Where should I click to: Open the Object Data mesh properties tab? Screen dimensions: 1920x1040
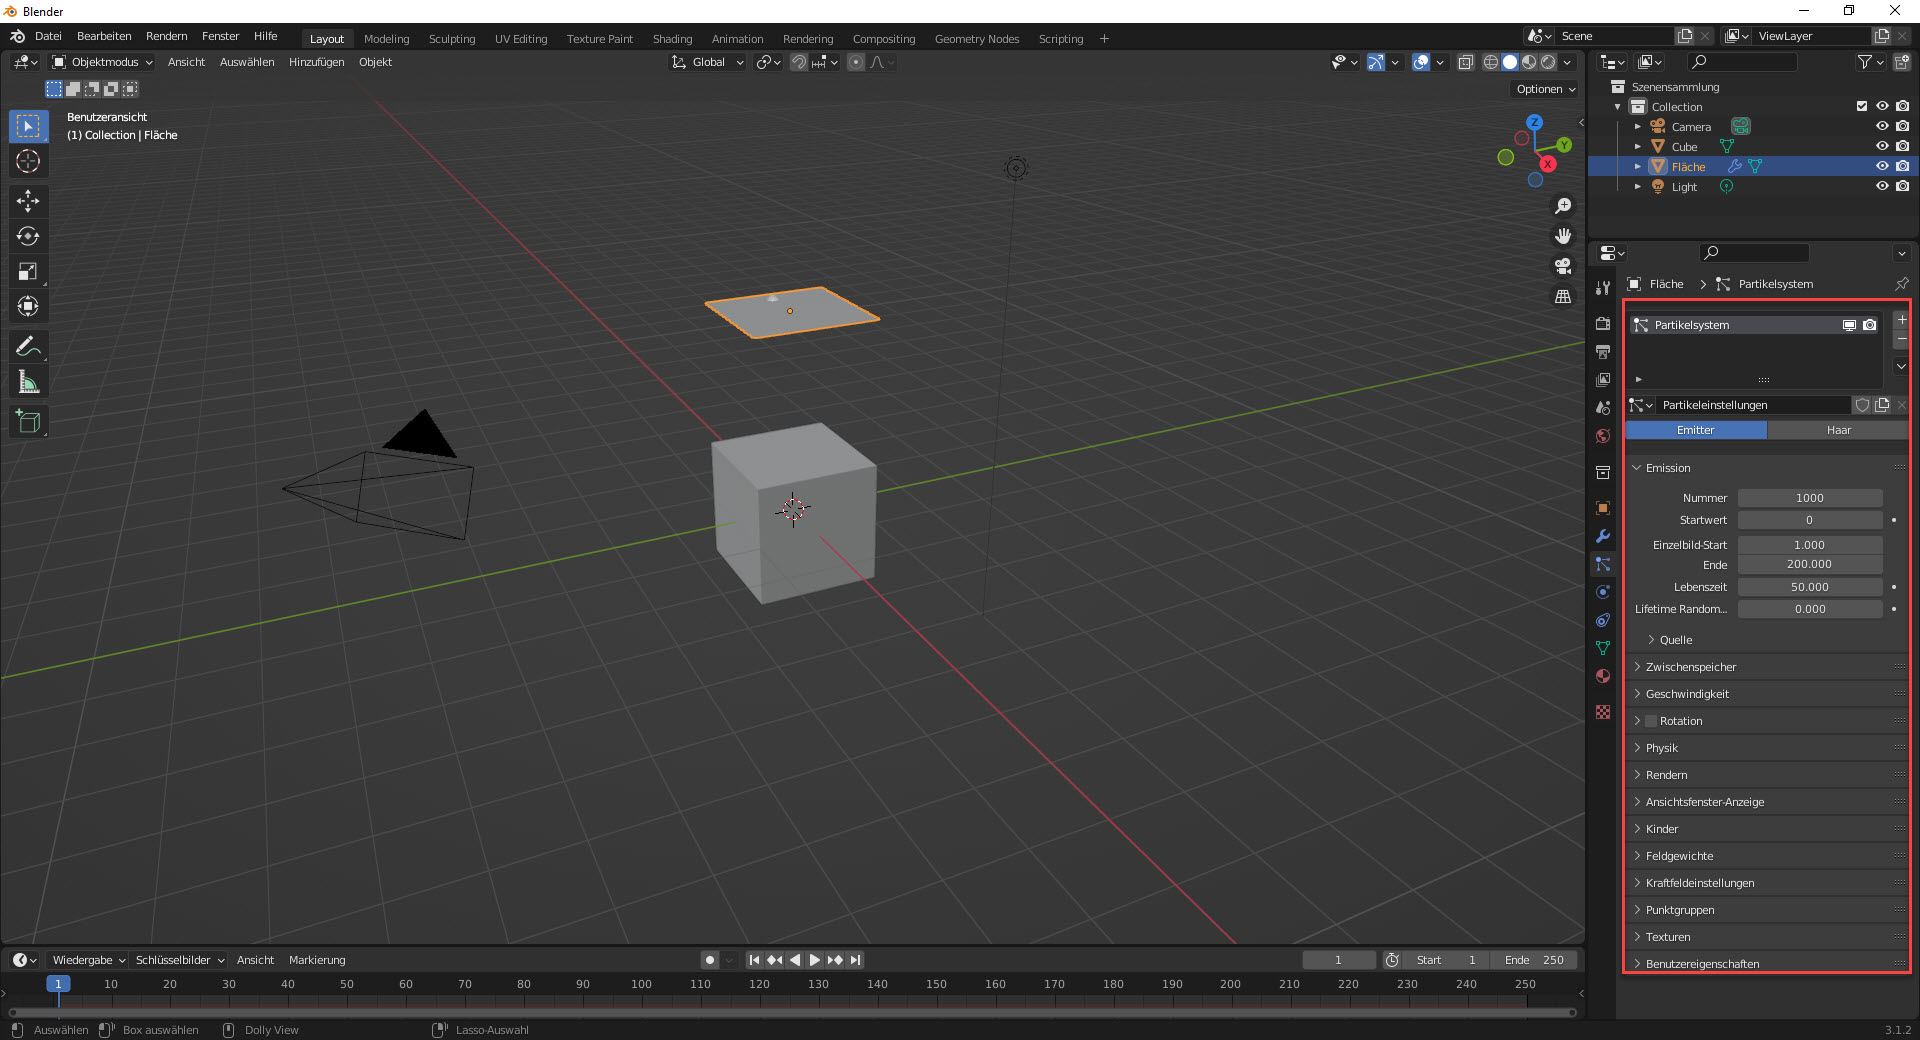coord(1603,648)
